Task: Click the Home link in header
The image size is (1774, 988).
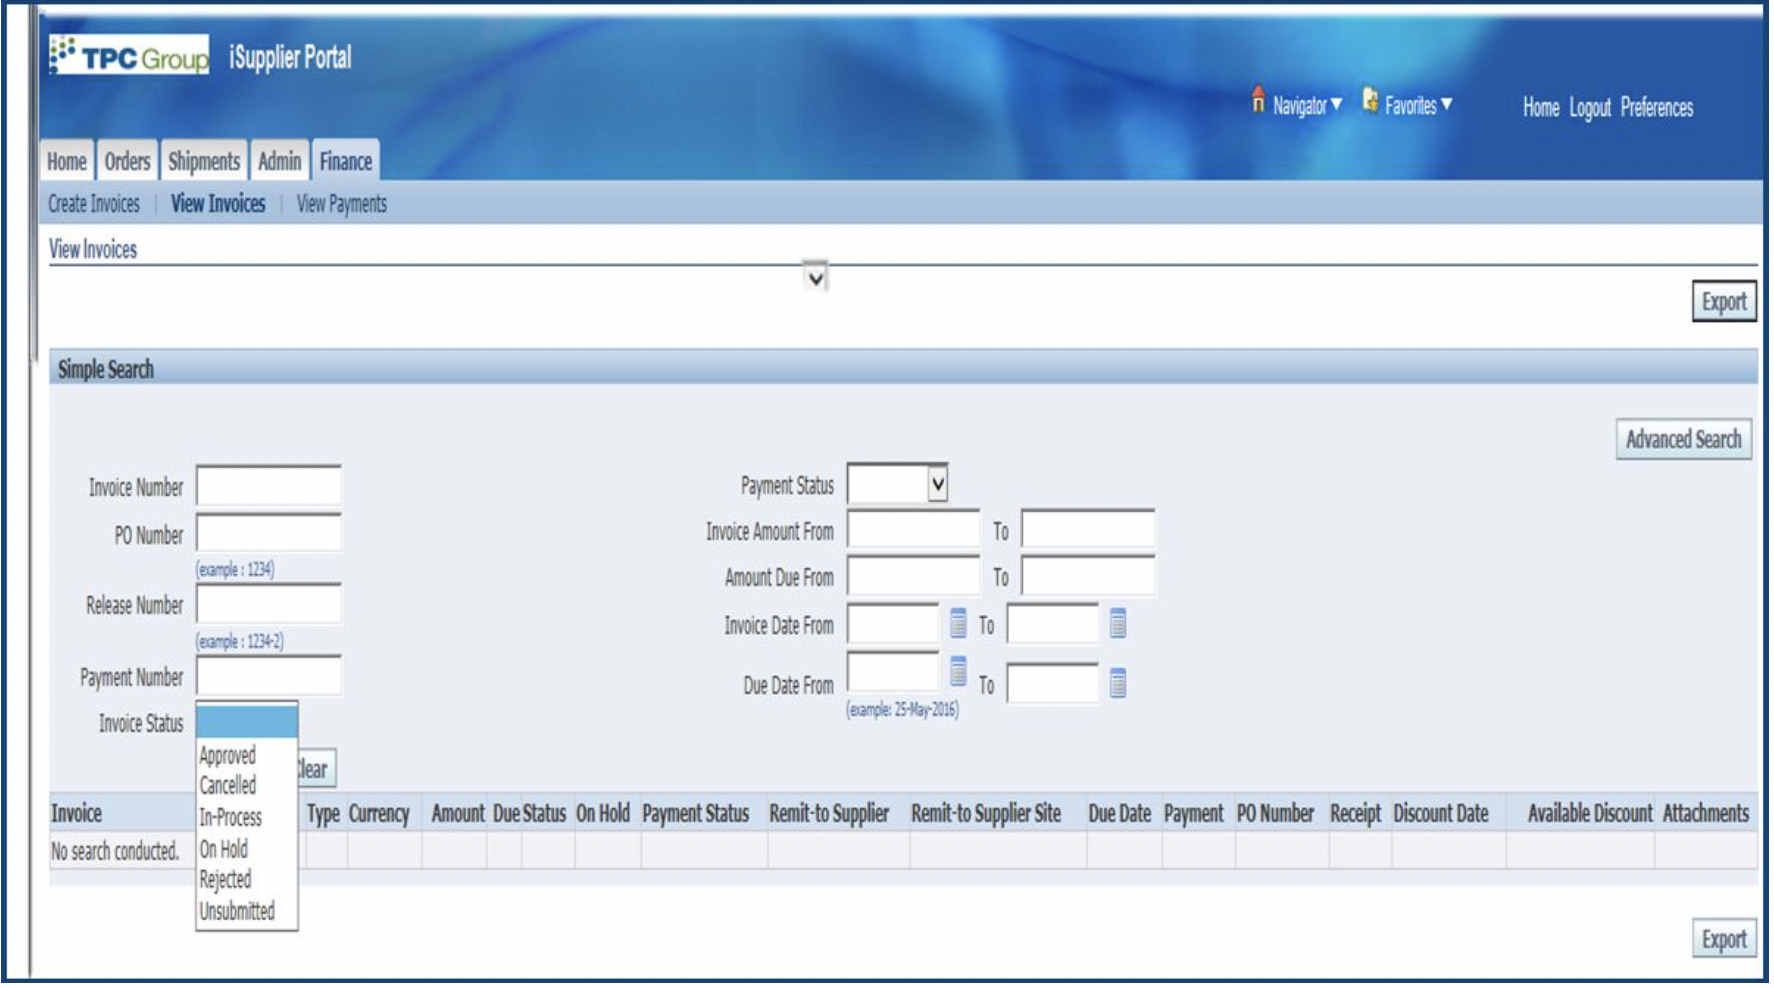Action: tap(1541, 107)
